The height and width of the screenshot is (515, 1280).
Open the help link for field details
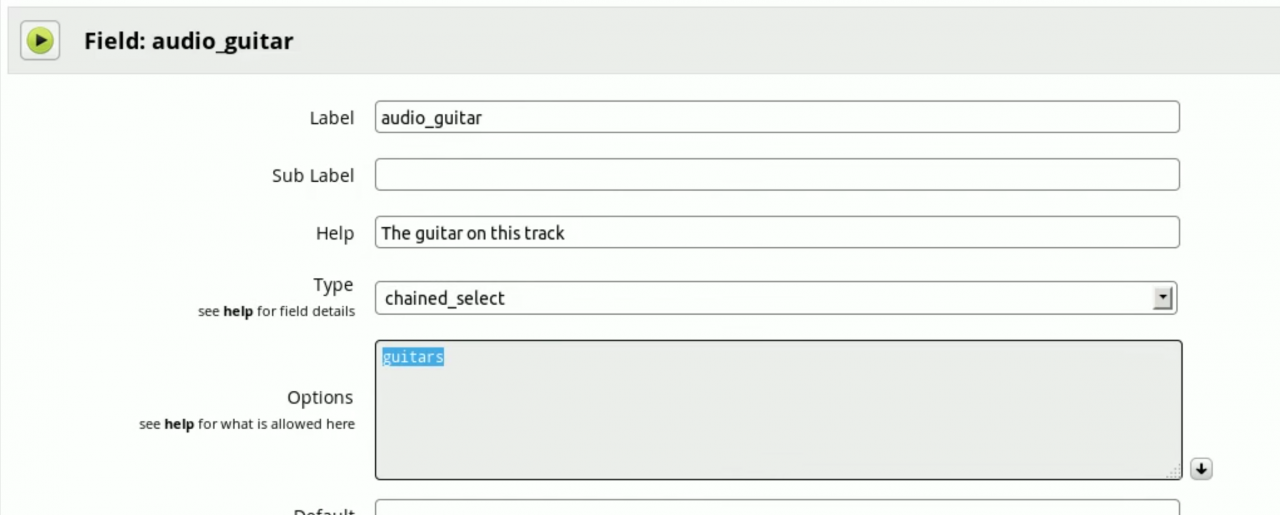click(x=238, y=312)
